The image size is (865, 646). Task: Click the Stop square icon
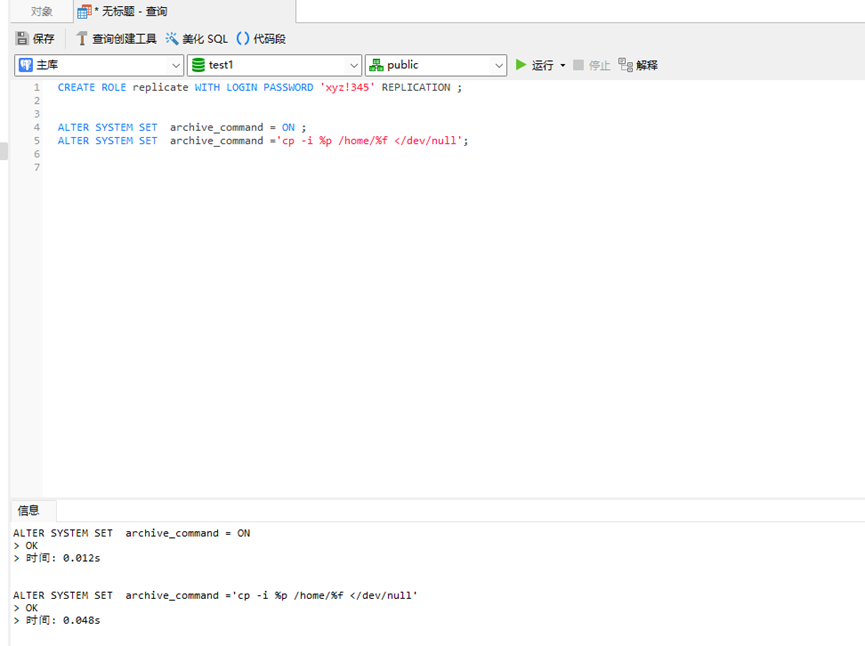[x=578, y=65]
